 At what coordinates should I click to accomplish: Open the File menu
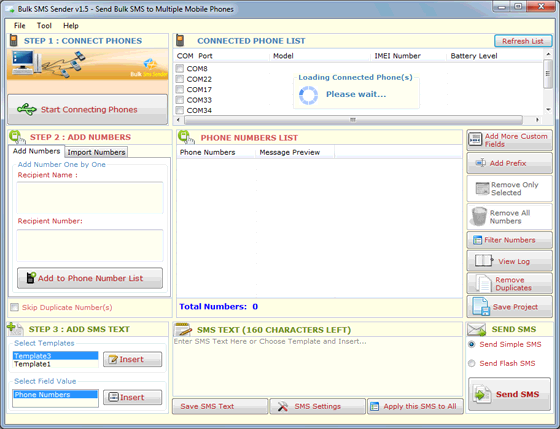[x=20, y=26]
